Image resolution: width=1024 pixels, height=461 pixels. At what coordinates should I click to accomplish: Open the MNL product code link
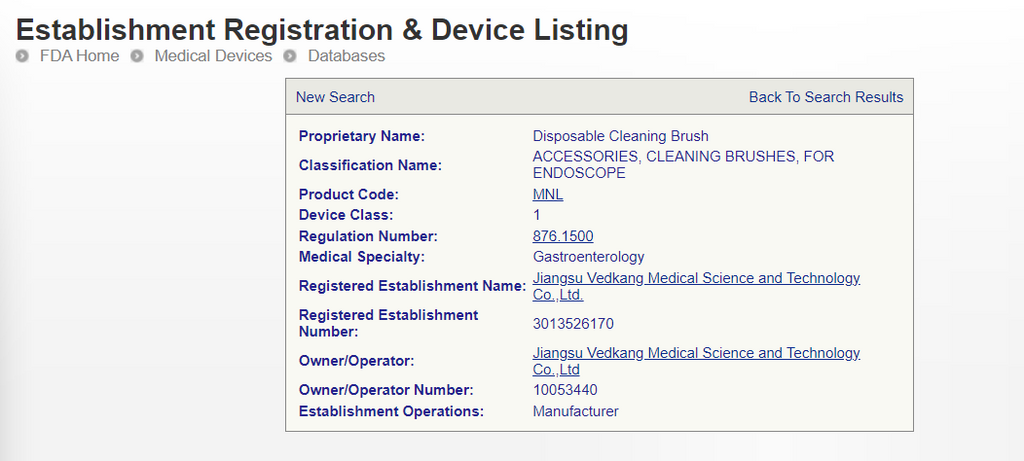click(547, 194)
